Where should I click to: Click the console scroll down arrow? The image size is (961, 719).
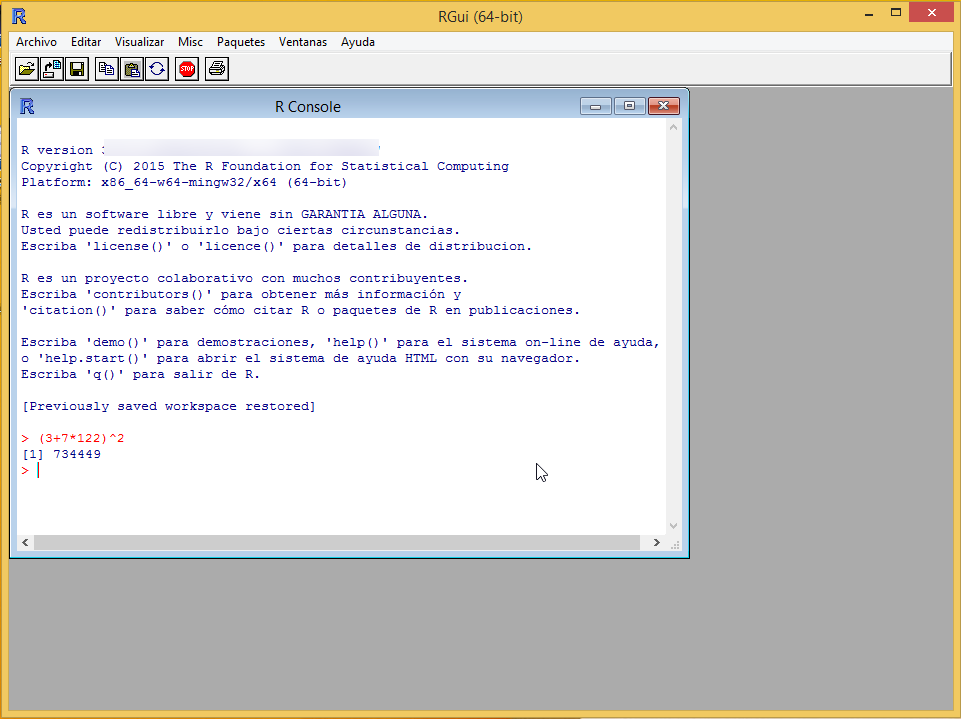click(674, 526)
